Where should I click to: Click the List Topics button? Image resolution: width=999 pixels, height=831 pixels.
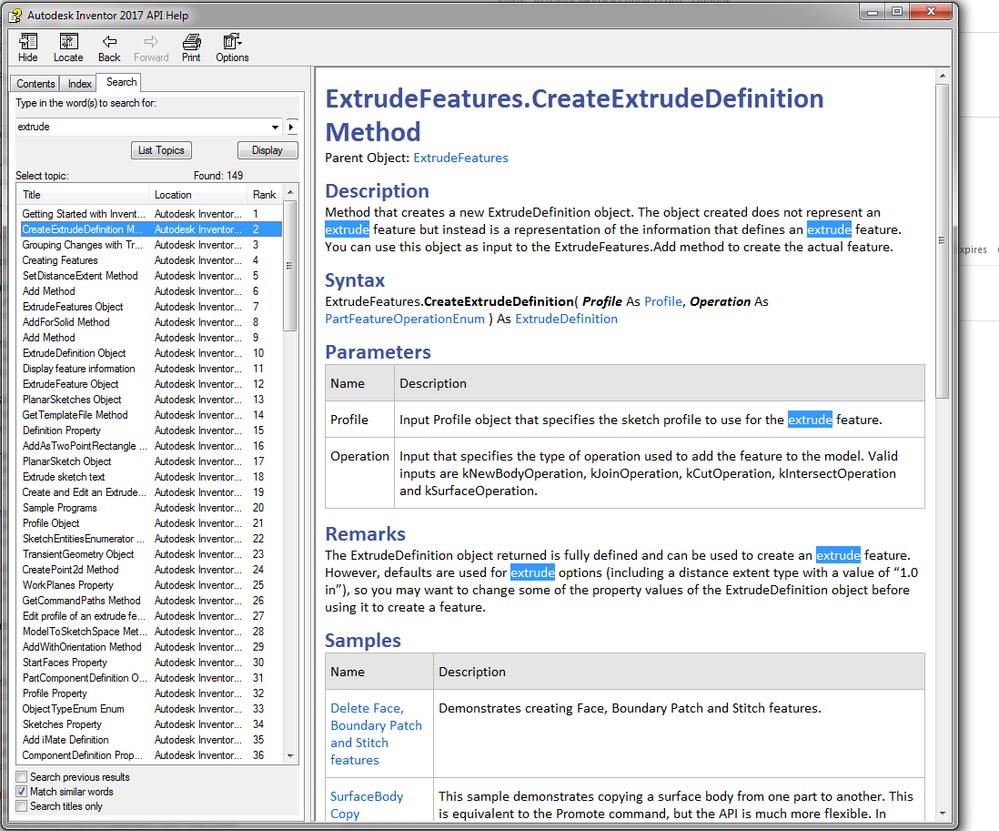point(161,150)
